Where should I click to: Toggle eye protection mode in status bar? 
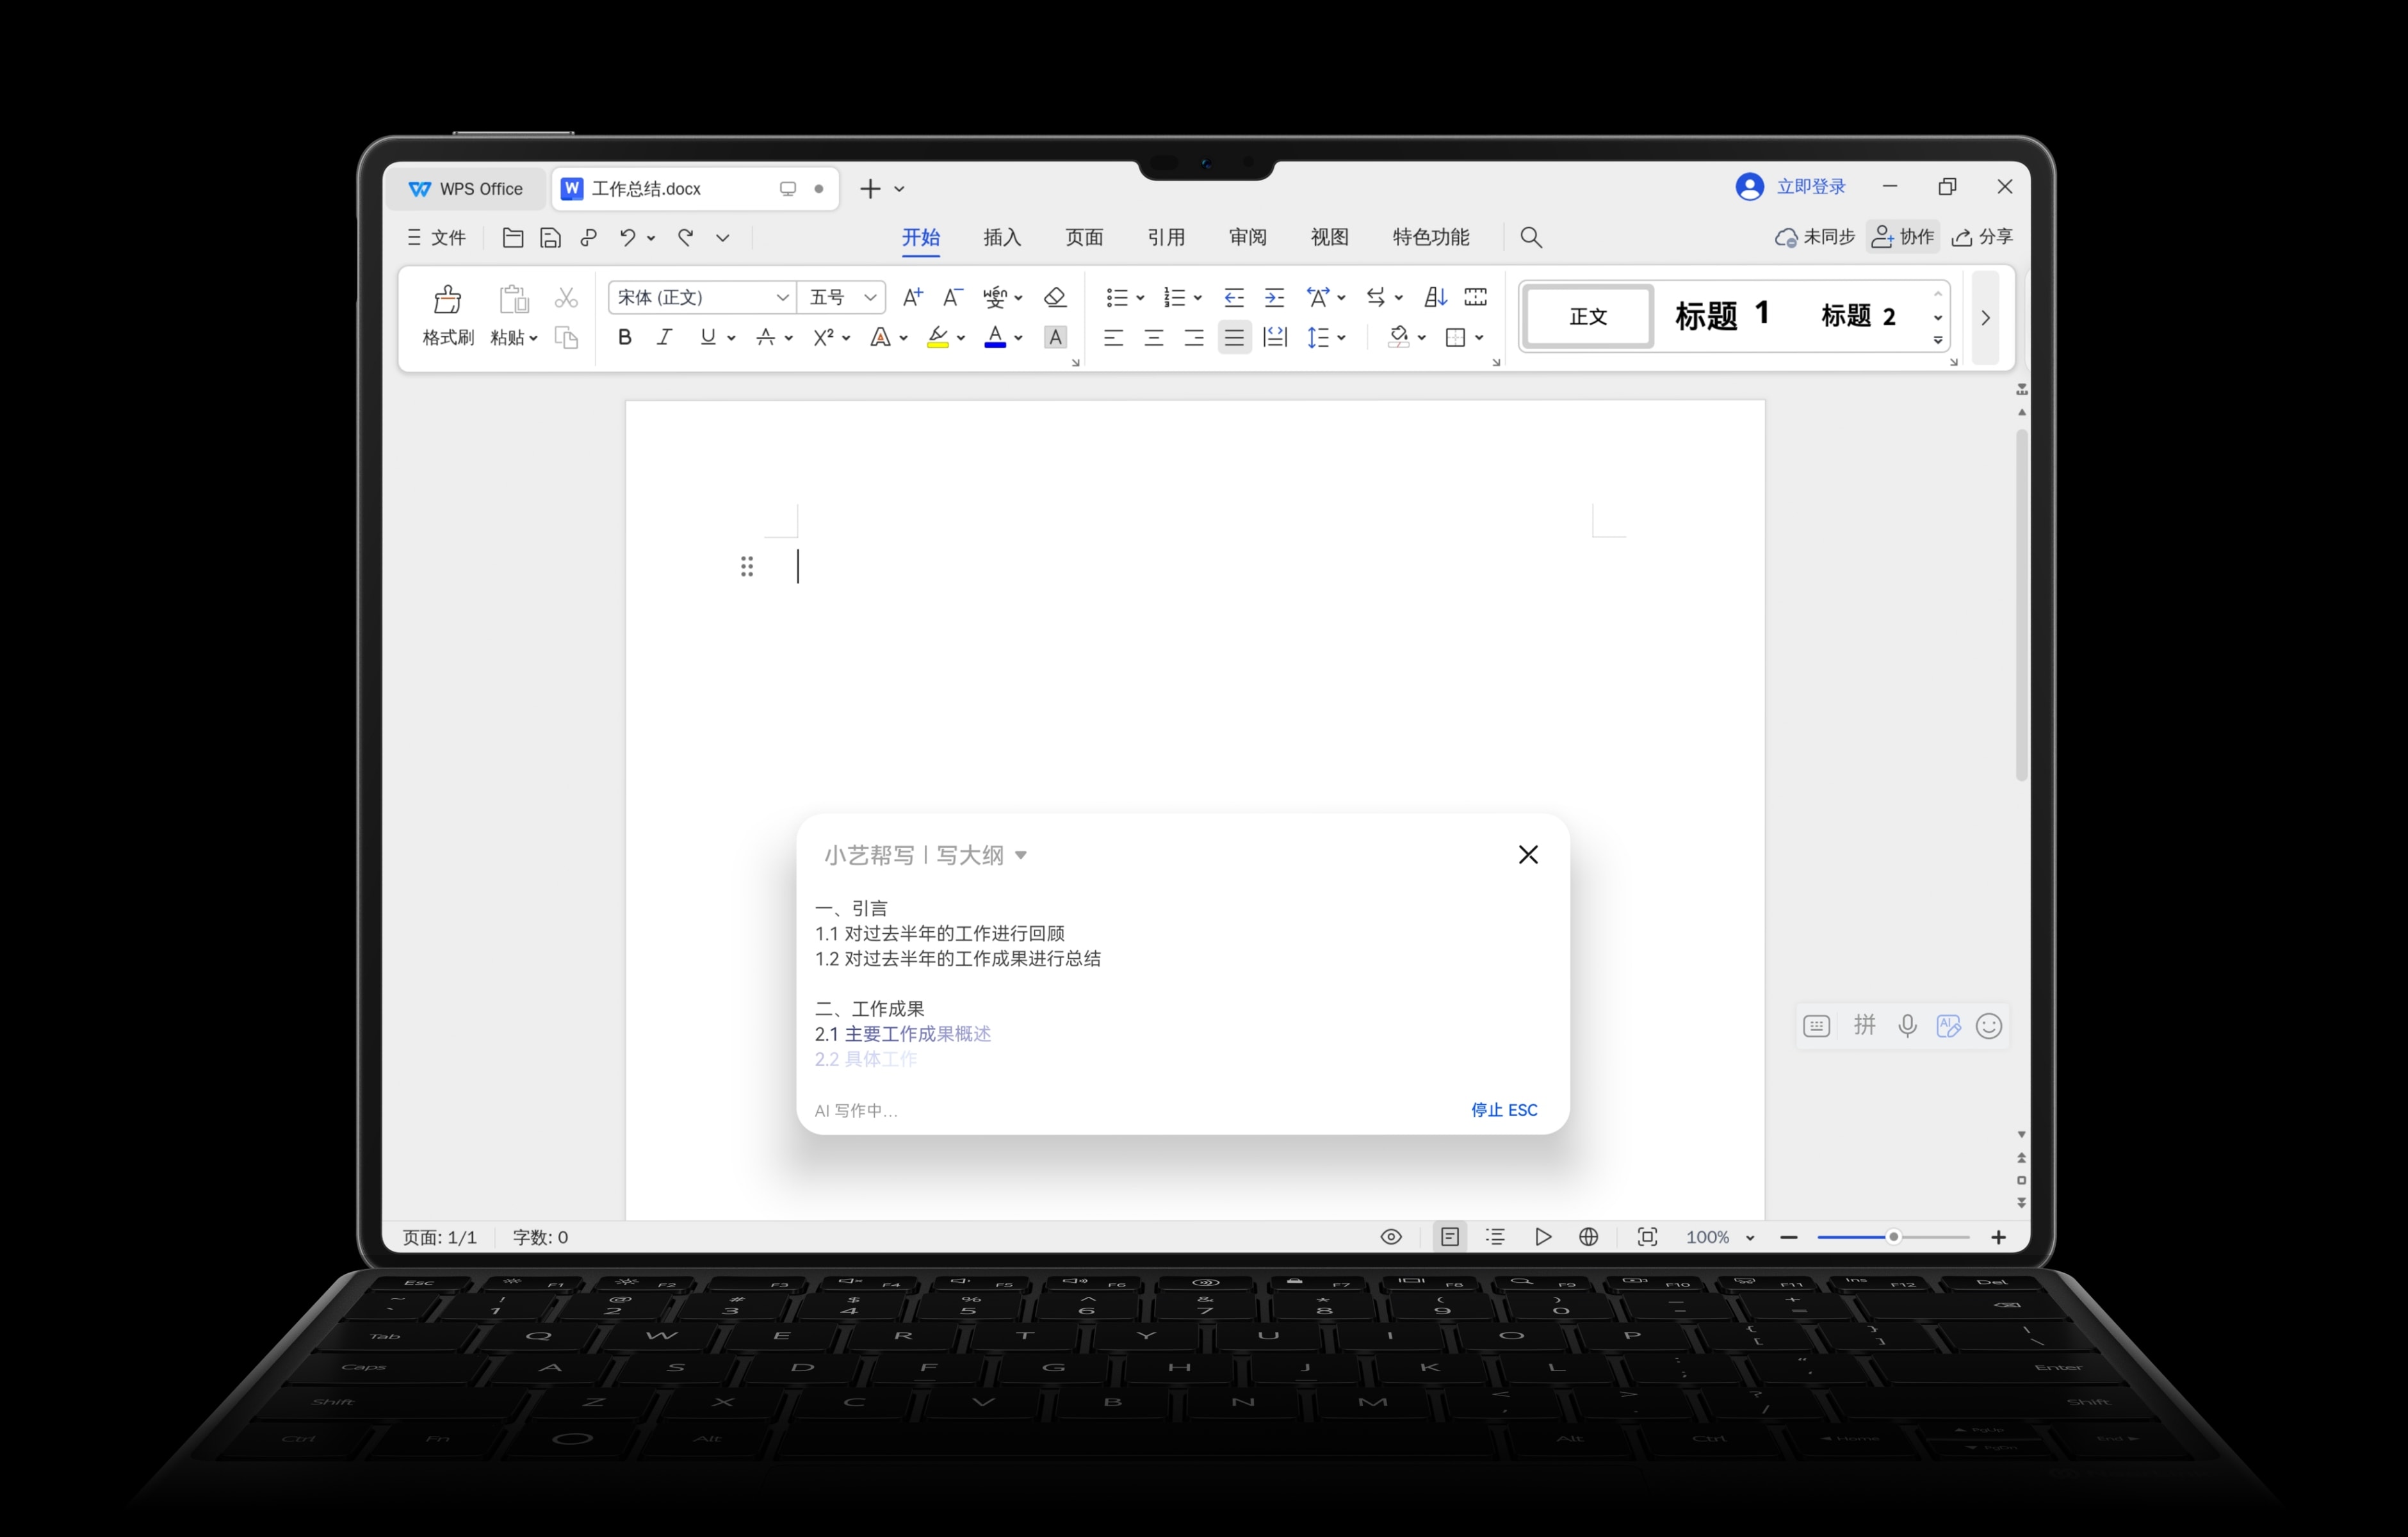(x=1390, y=1237)
